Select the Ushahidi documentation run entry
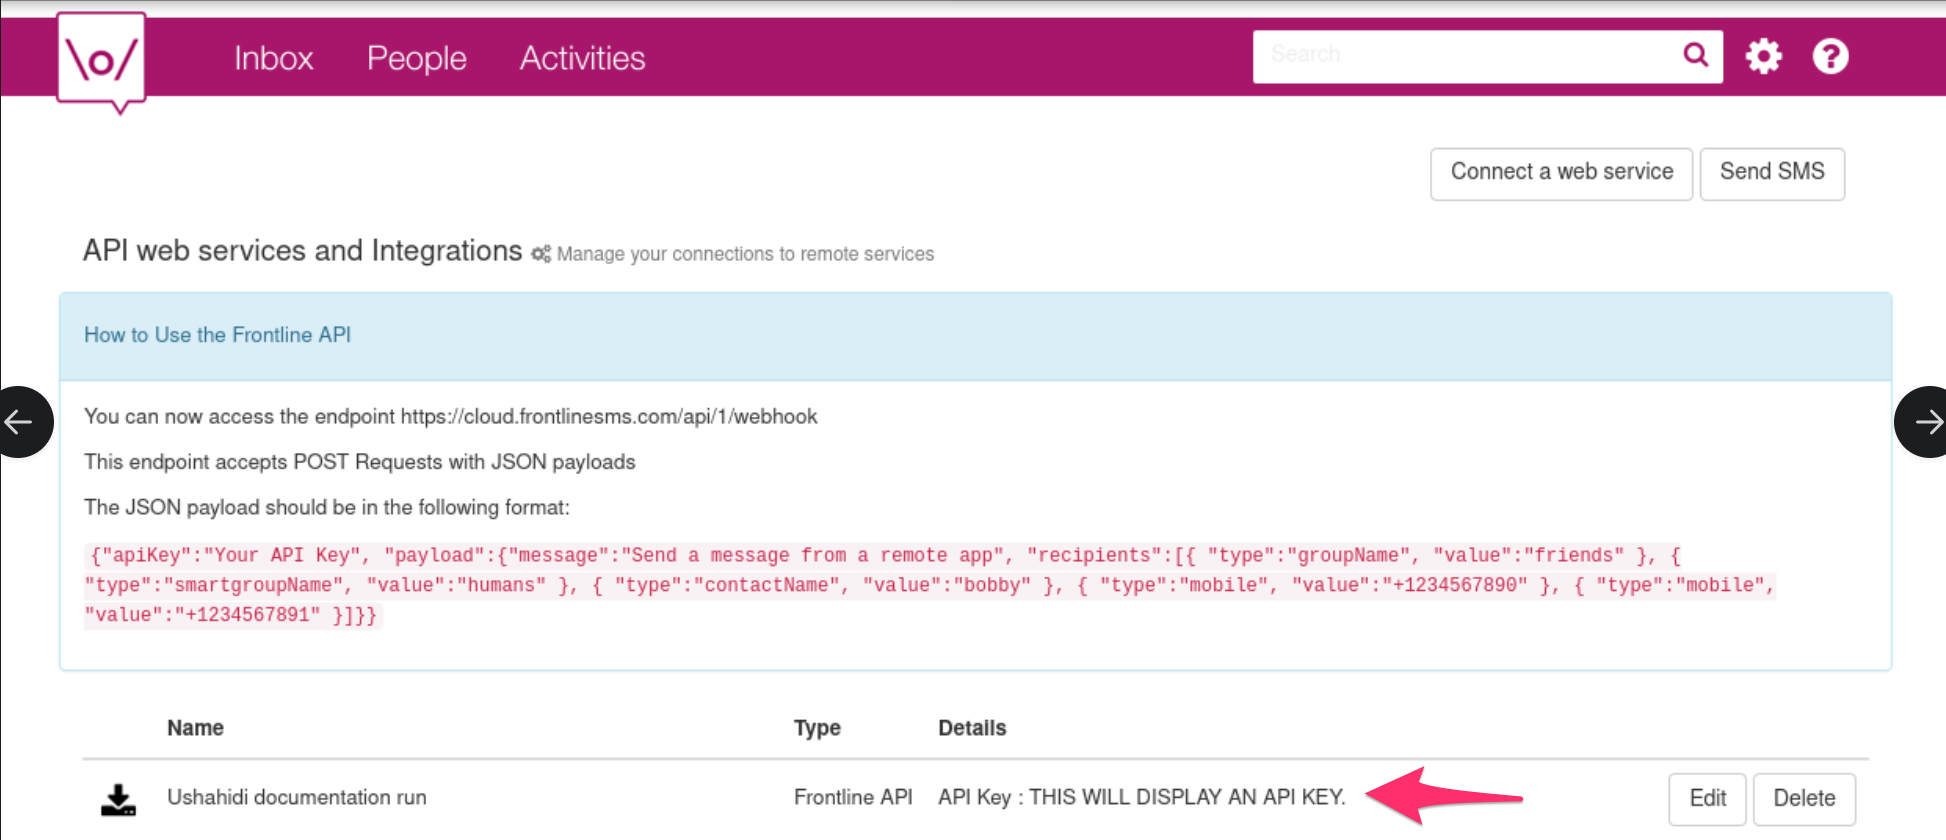 coord(296,797)
